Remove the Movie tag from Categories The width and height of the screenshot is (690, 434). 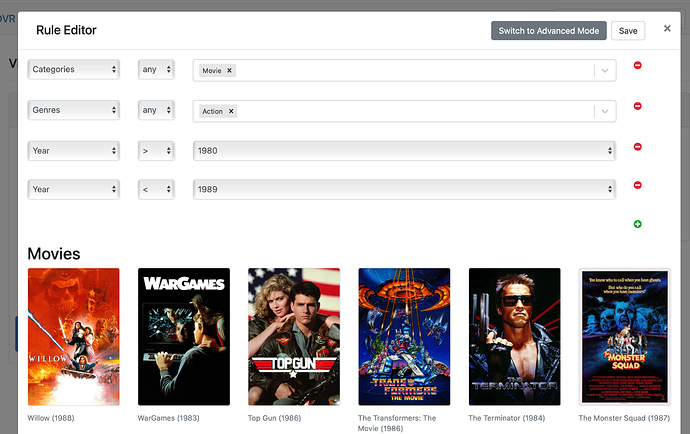(230, 71)
